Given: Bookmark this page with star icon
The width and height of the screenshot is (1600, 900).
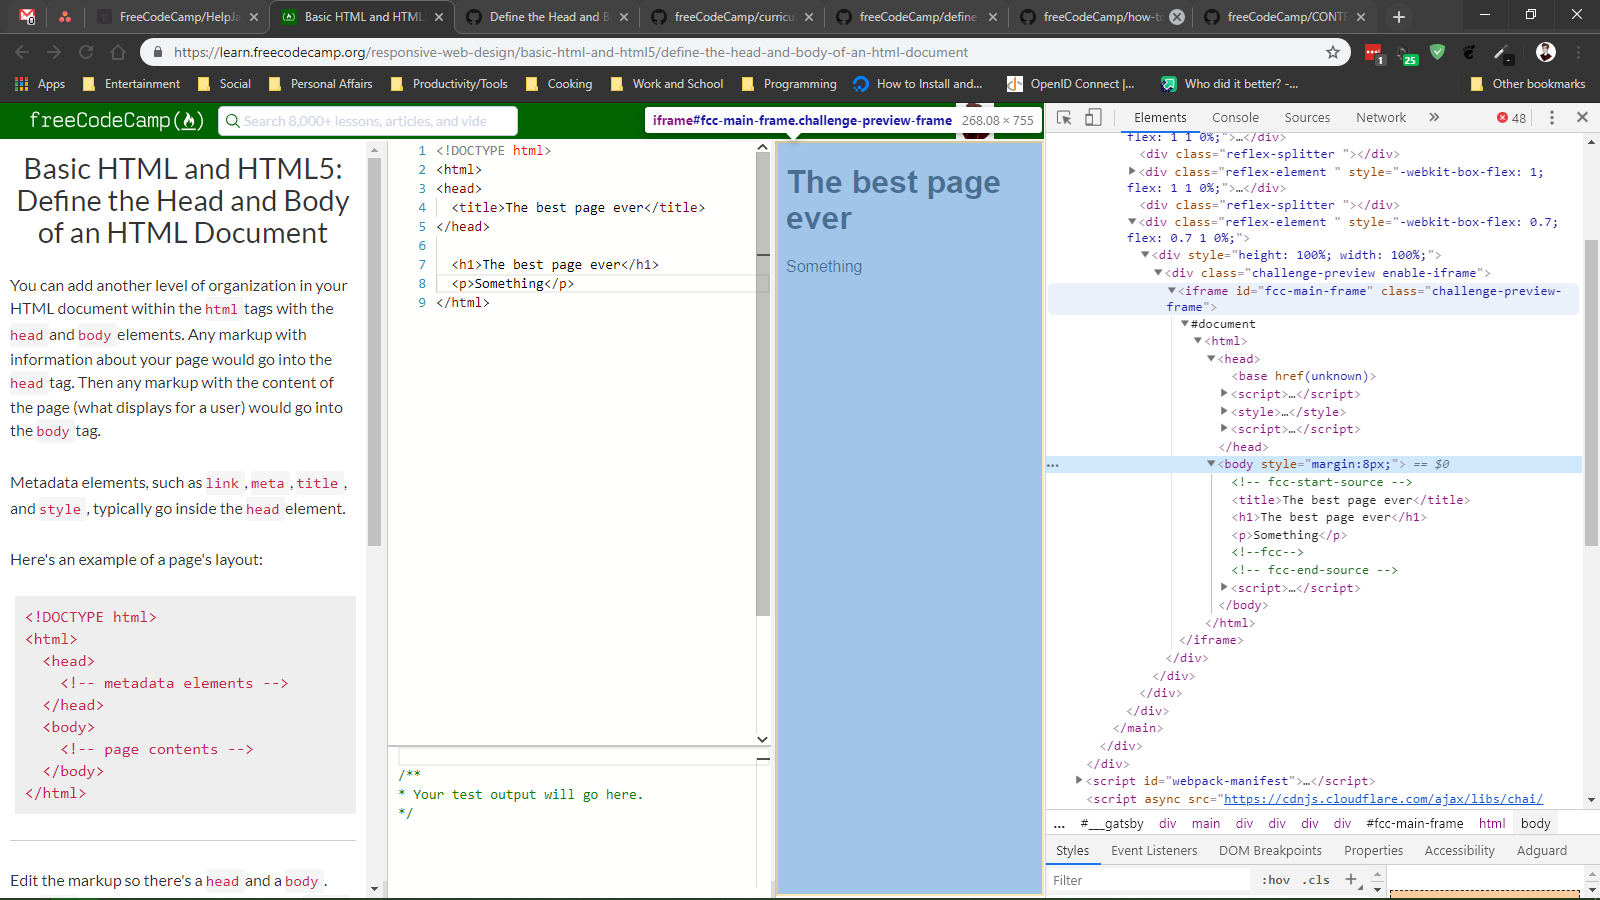Looking at the screenshot, I should point(1333,52).
